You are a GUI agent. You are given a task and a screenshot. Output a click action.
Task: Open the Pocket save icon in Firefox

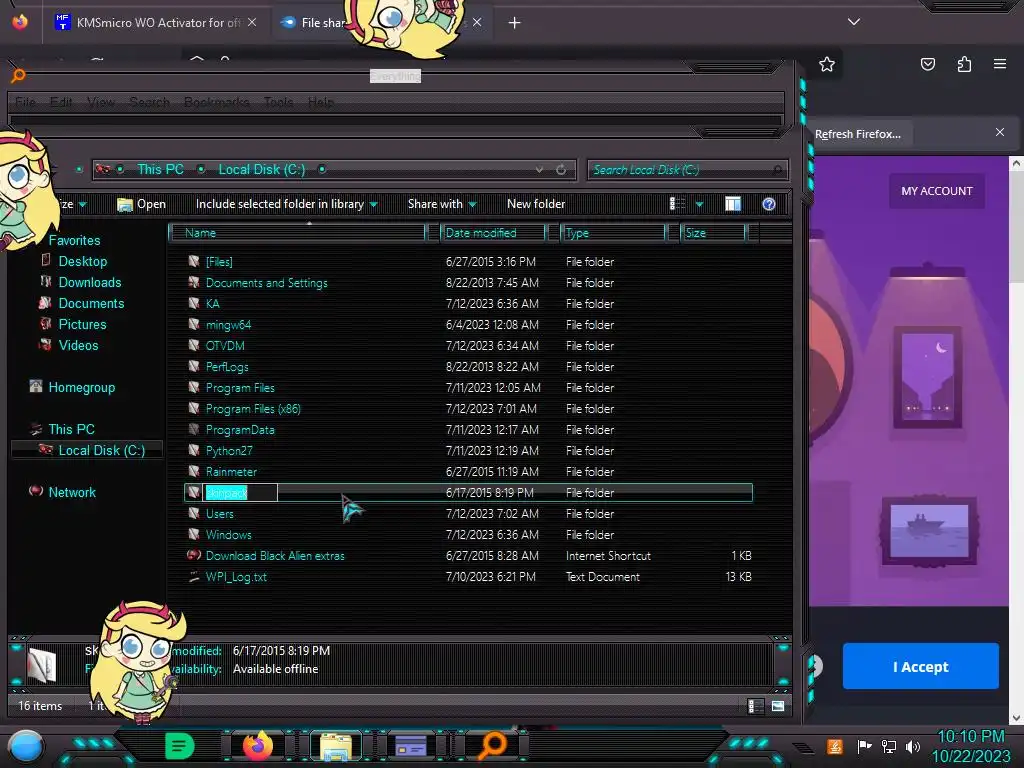click(x=927, y=64)
